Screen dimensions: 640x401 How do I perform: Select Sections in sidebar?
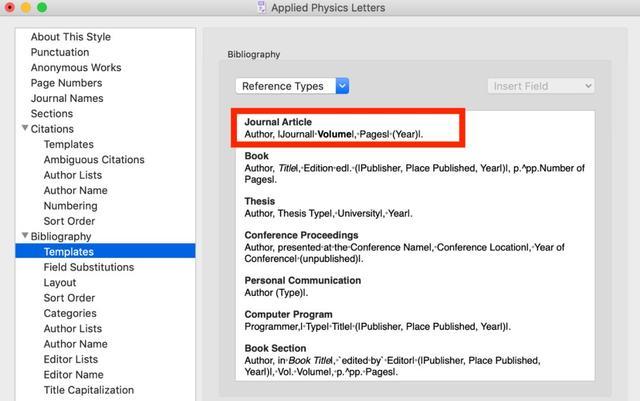coord(52,114)
